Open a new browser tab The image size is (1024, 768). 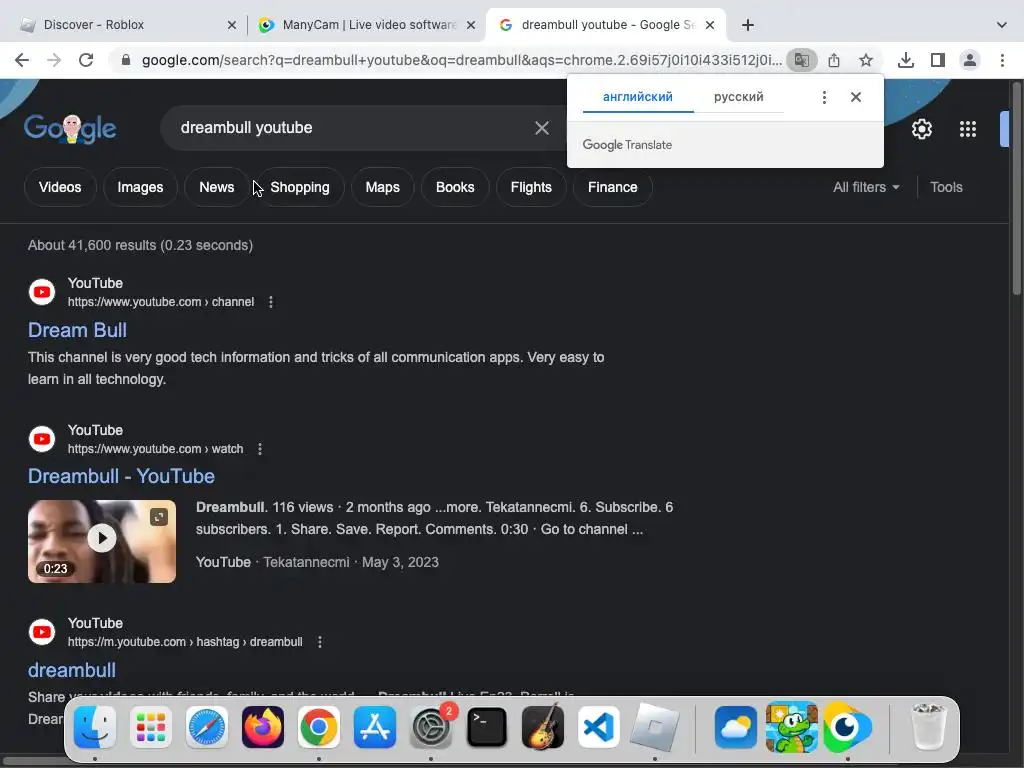(748, 25)
